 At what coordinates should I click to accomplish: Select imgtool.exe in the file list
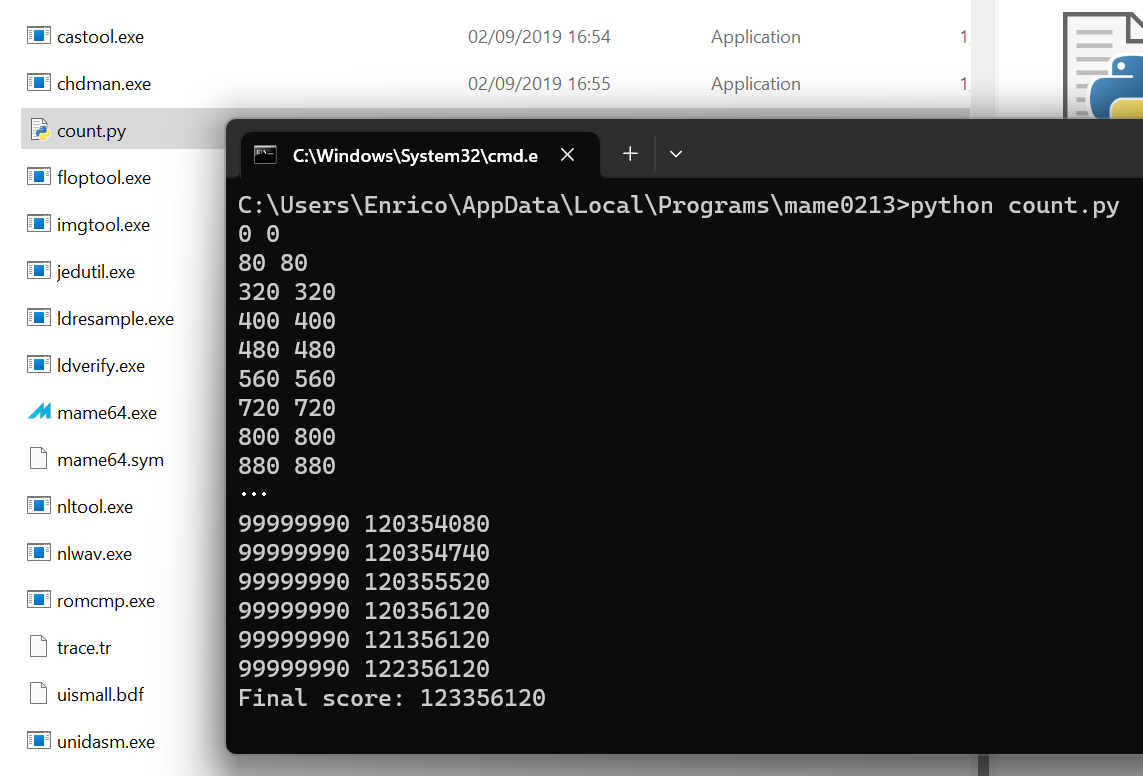point(103,225)
